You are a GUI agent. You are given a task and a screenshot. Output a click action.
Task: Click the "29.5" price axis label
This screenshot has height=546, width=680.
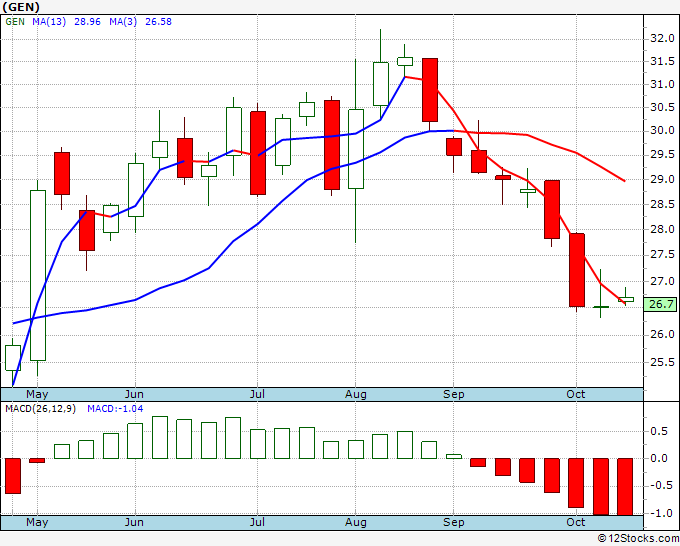point(662,155)
